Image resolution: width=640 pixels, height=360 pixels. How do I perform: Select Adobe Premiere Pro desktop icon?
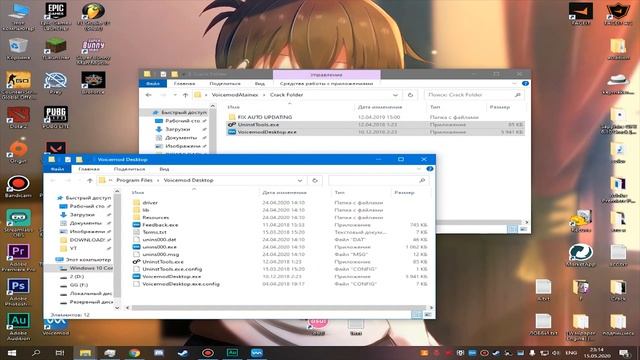(18, 258)
